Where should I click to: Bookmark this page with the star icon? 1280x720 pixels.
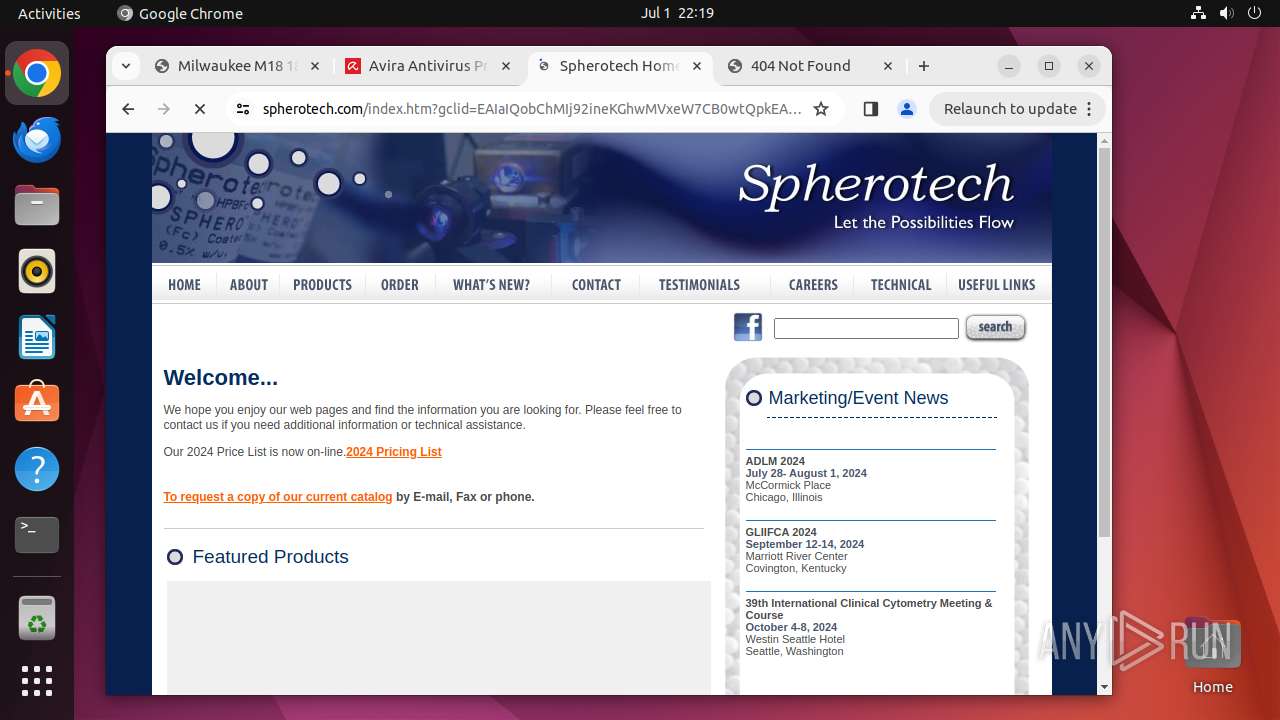[821, 109]
